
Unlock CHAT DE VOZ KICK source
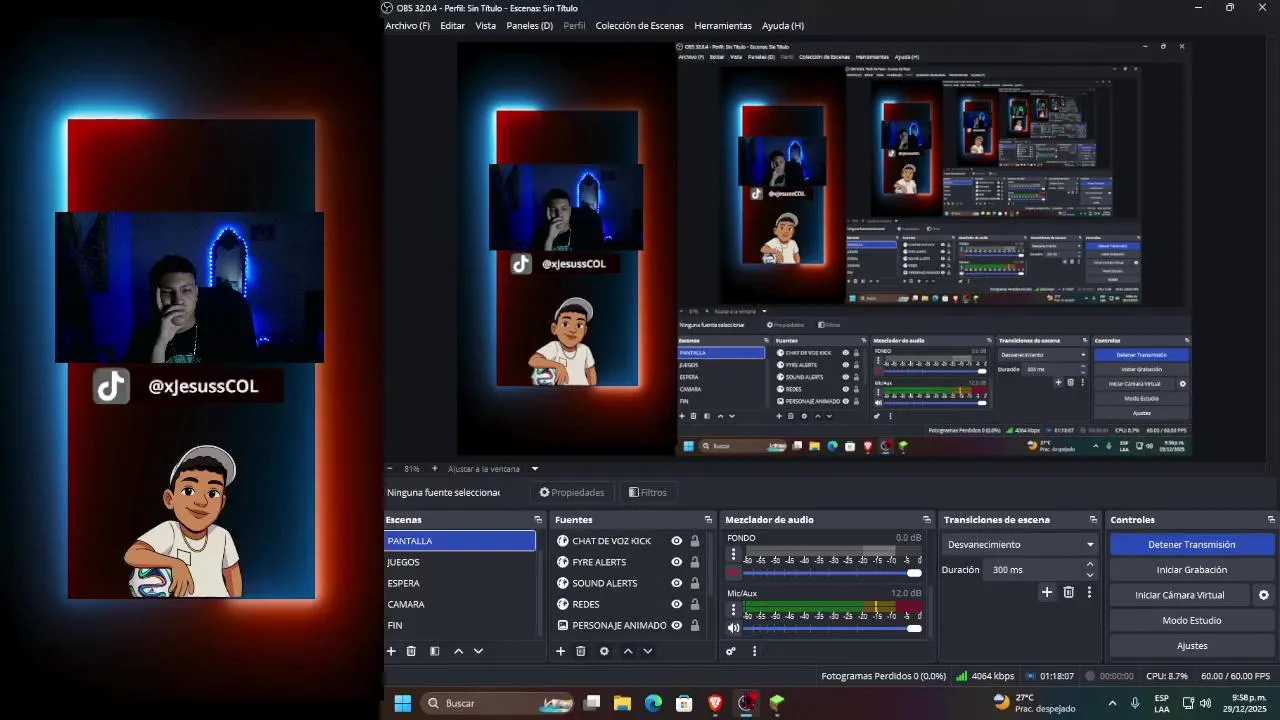(x=695, y=541)
